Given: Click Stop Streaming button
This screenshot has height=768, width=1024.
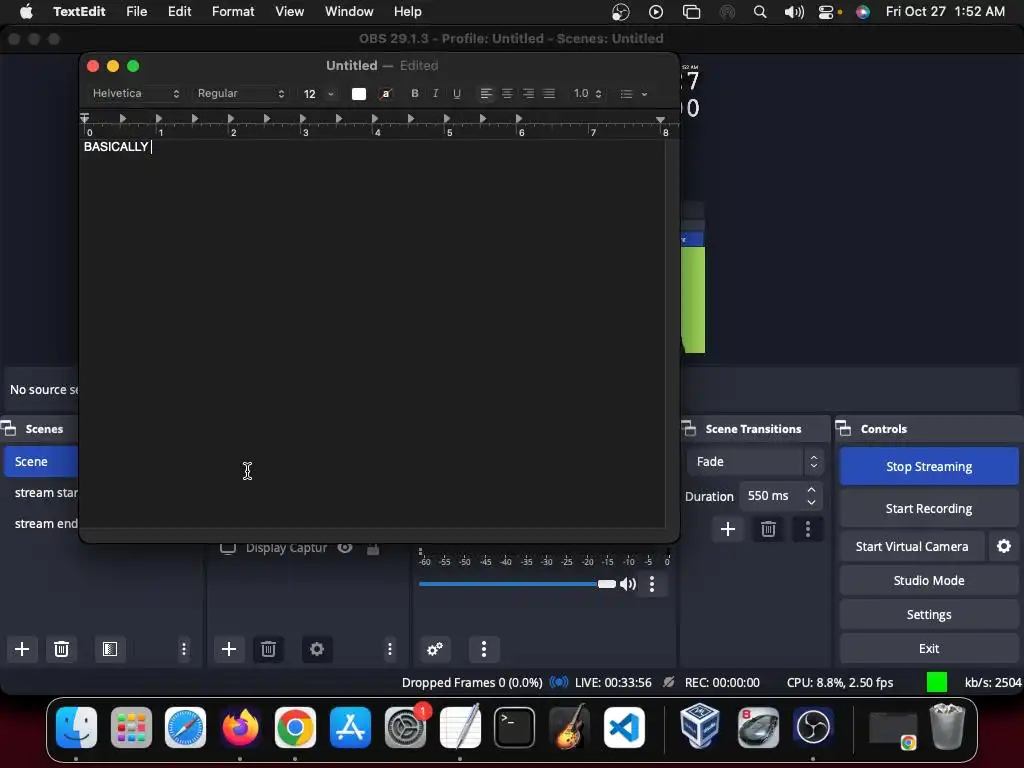Looking at the screenshot, I should (929, 466).
